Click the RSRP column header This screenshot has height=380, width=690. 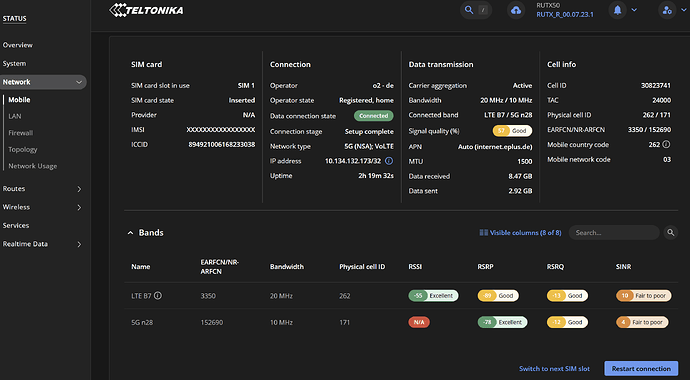[485, 267]
